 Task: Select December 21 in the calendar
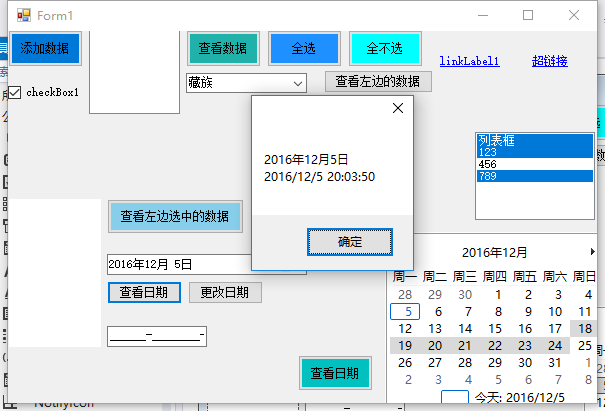[x=465, y=346]
